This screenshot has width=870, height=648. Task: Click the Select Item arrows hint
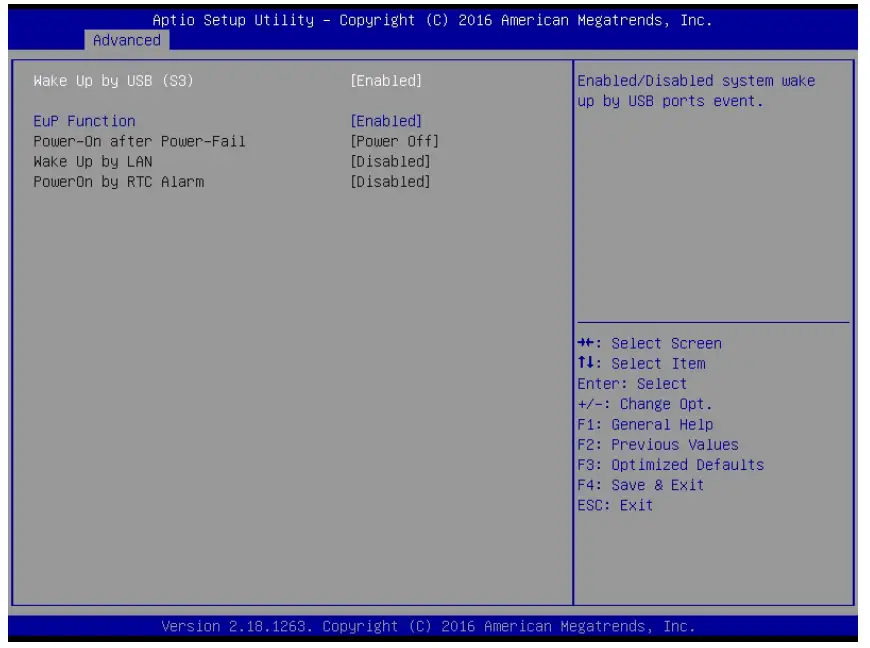pos(641,363)
